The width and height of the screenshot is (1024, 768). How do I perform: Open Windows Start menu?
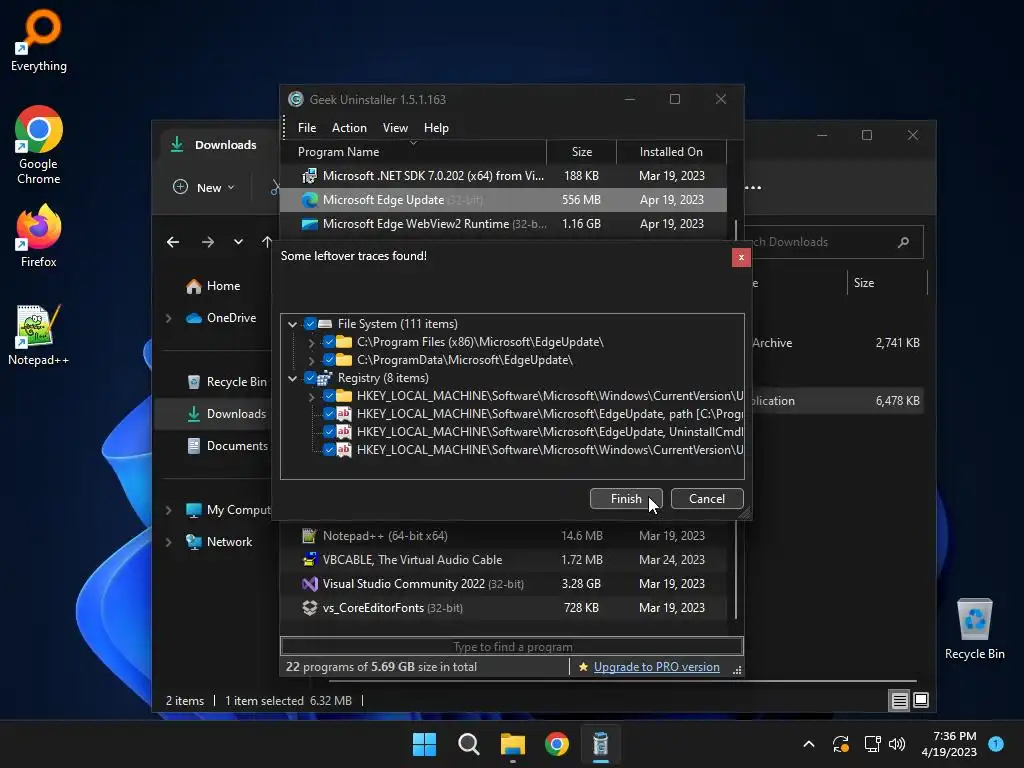click(x=424, y=744)
